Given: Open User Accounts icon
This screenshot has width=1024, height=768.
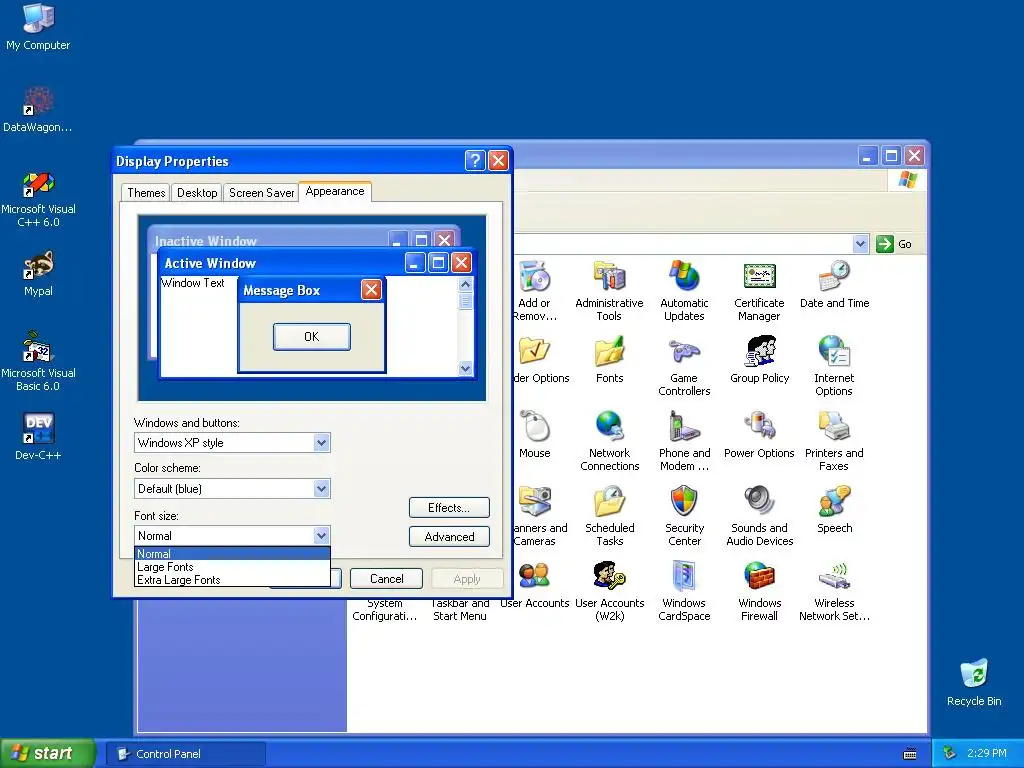Looking at the screenshot, I should (x=535, y=585).
